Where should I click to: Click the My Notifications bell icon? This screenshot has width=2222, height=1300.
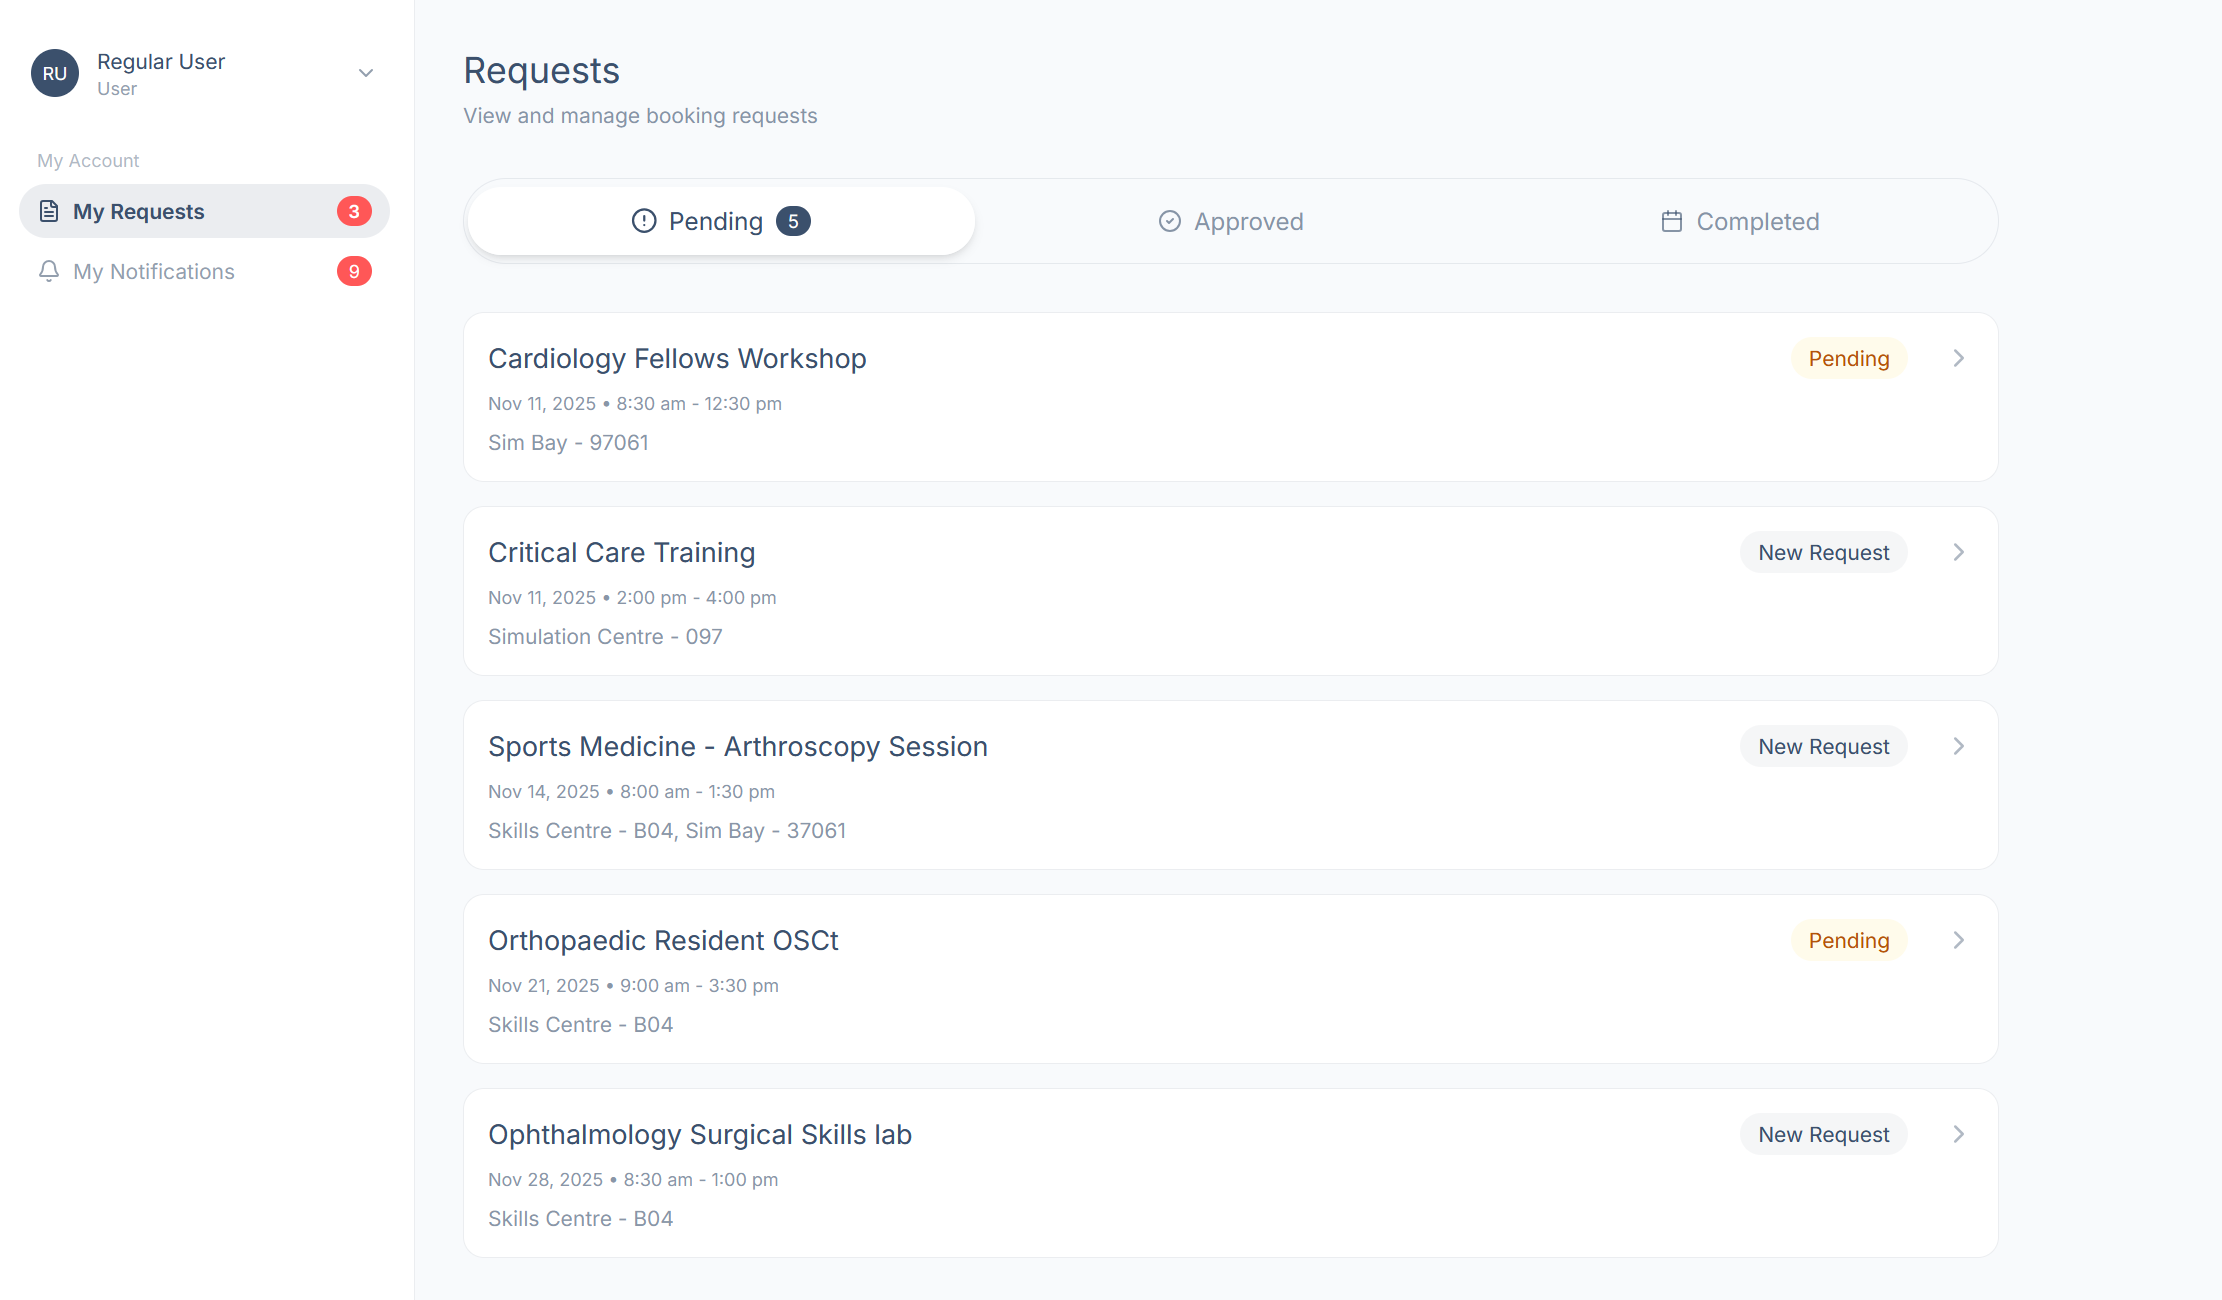[49, 271]
